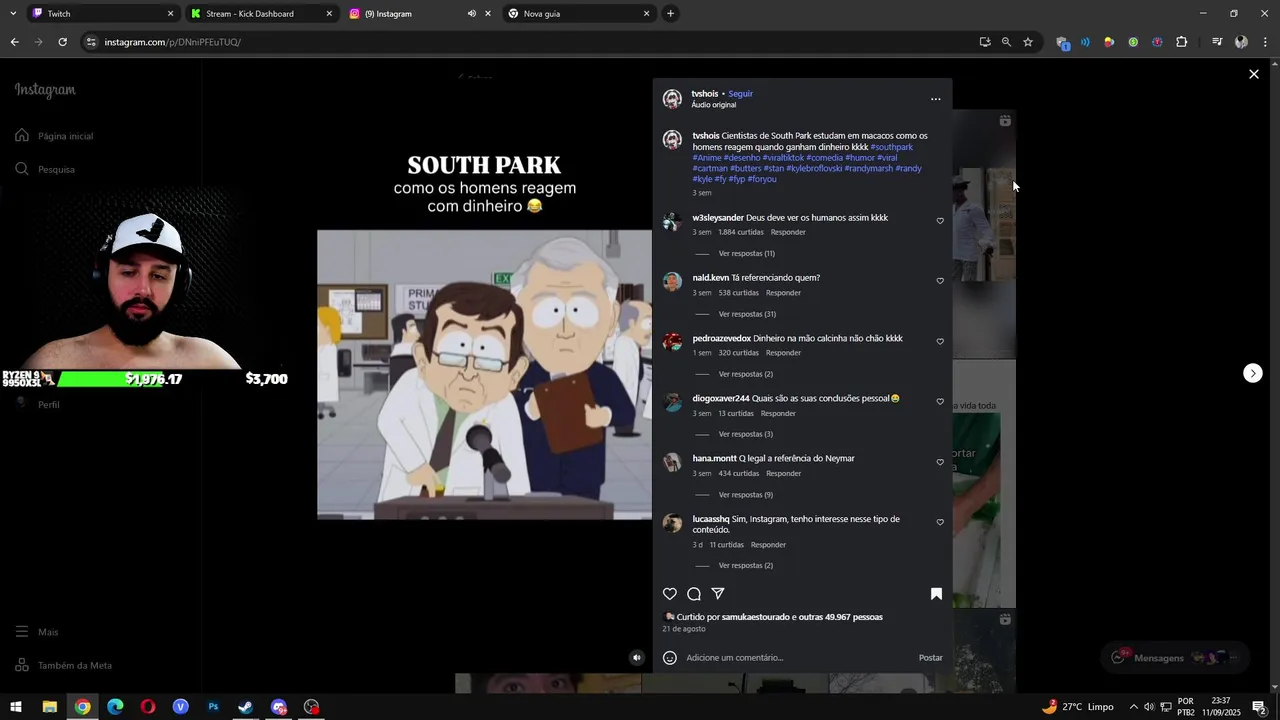Screen dimensions: 1280x720
Task: Open the tab search dropdown arrow
Action: click(12, 14)
